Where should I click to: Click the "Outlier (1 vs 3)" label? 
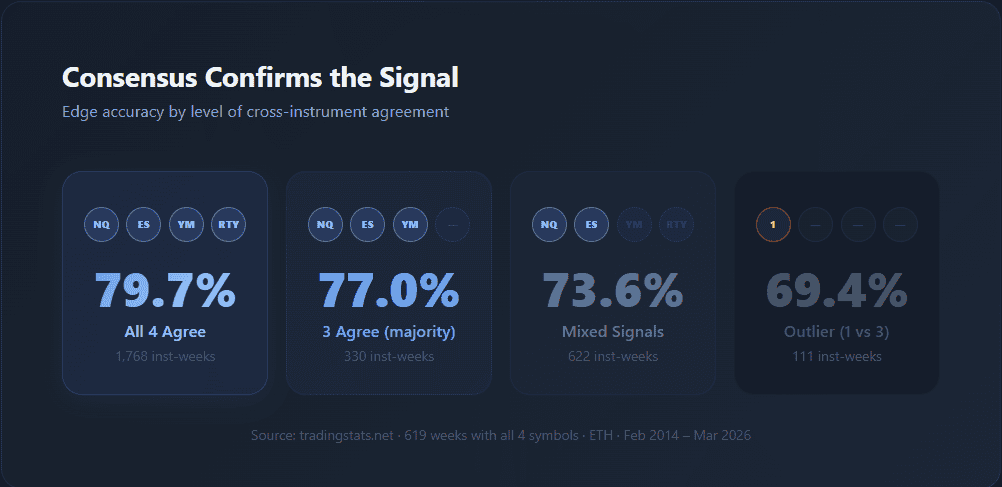click(837, 332)
